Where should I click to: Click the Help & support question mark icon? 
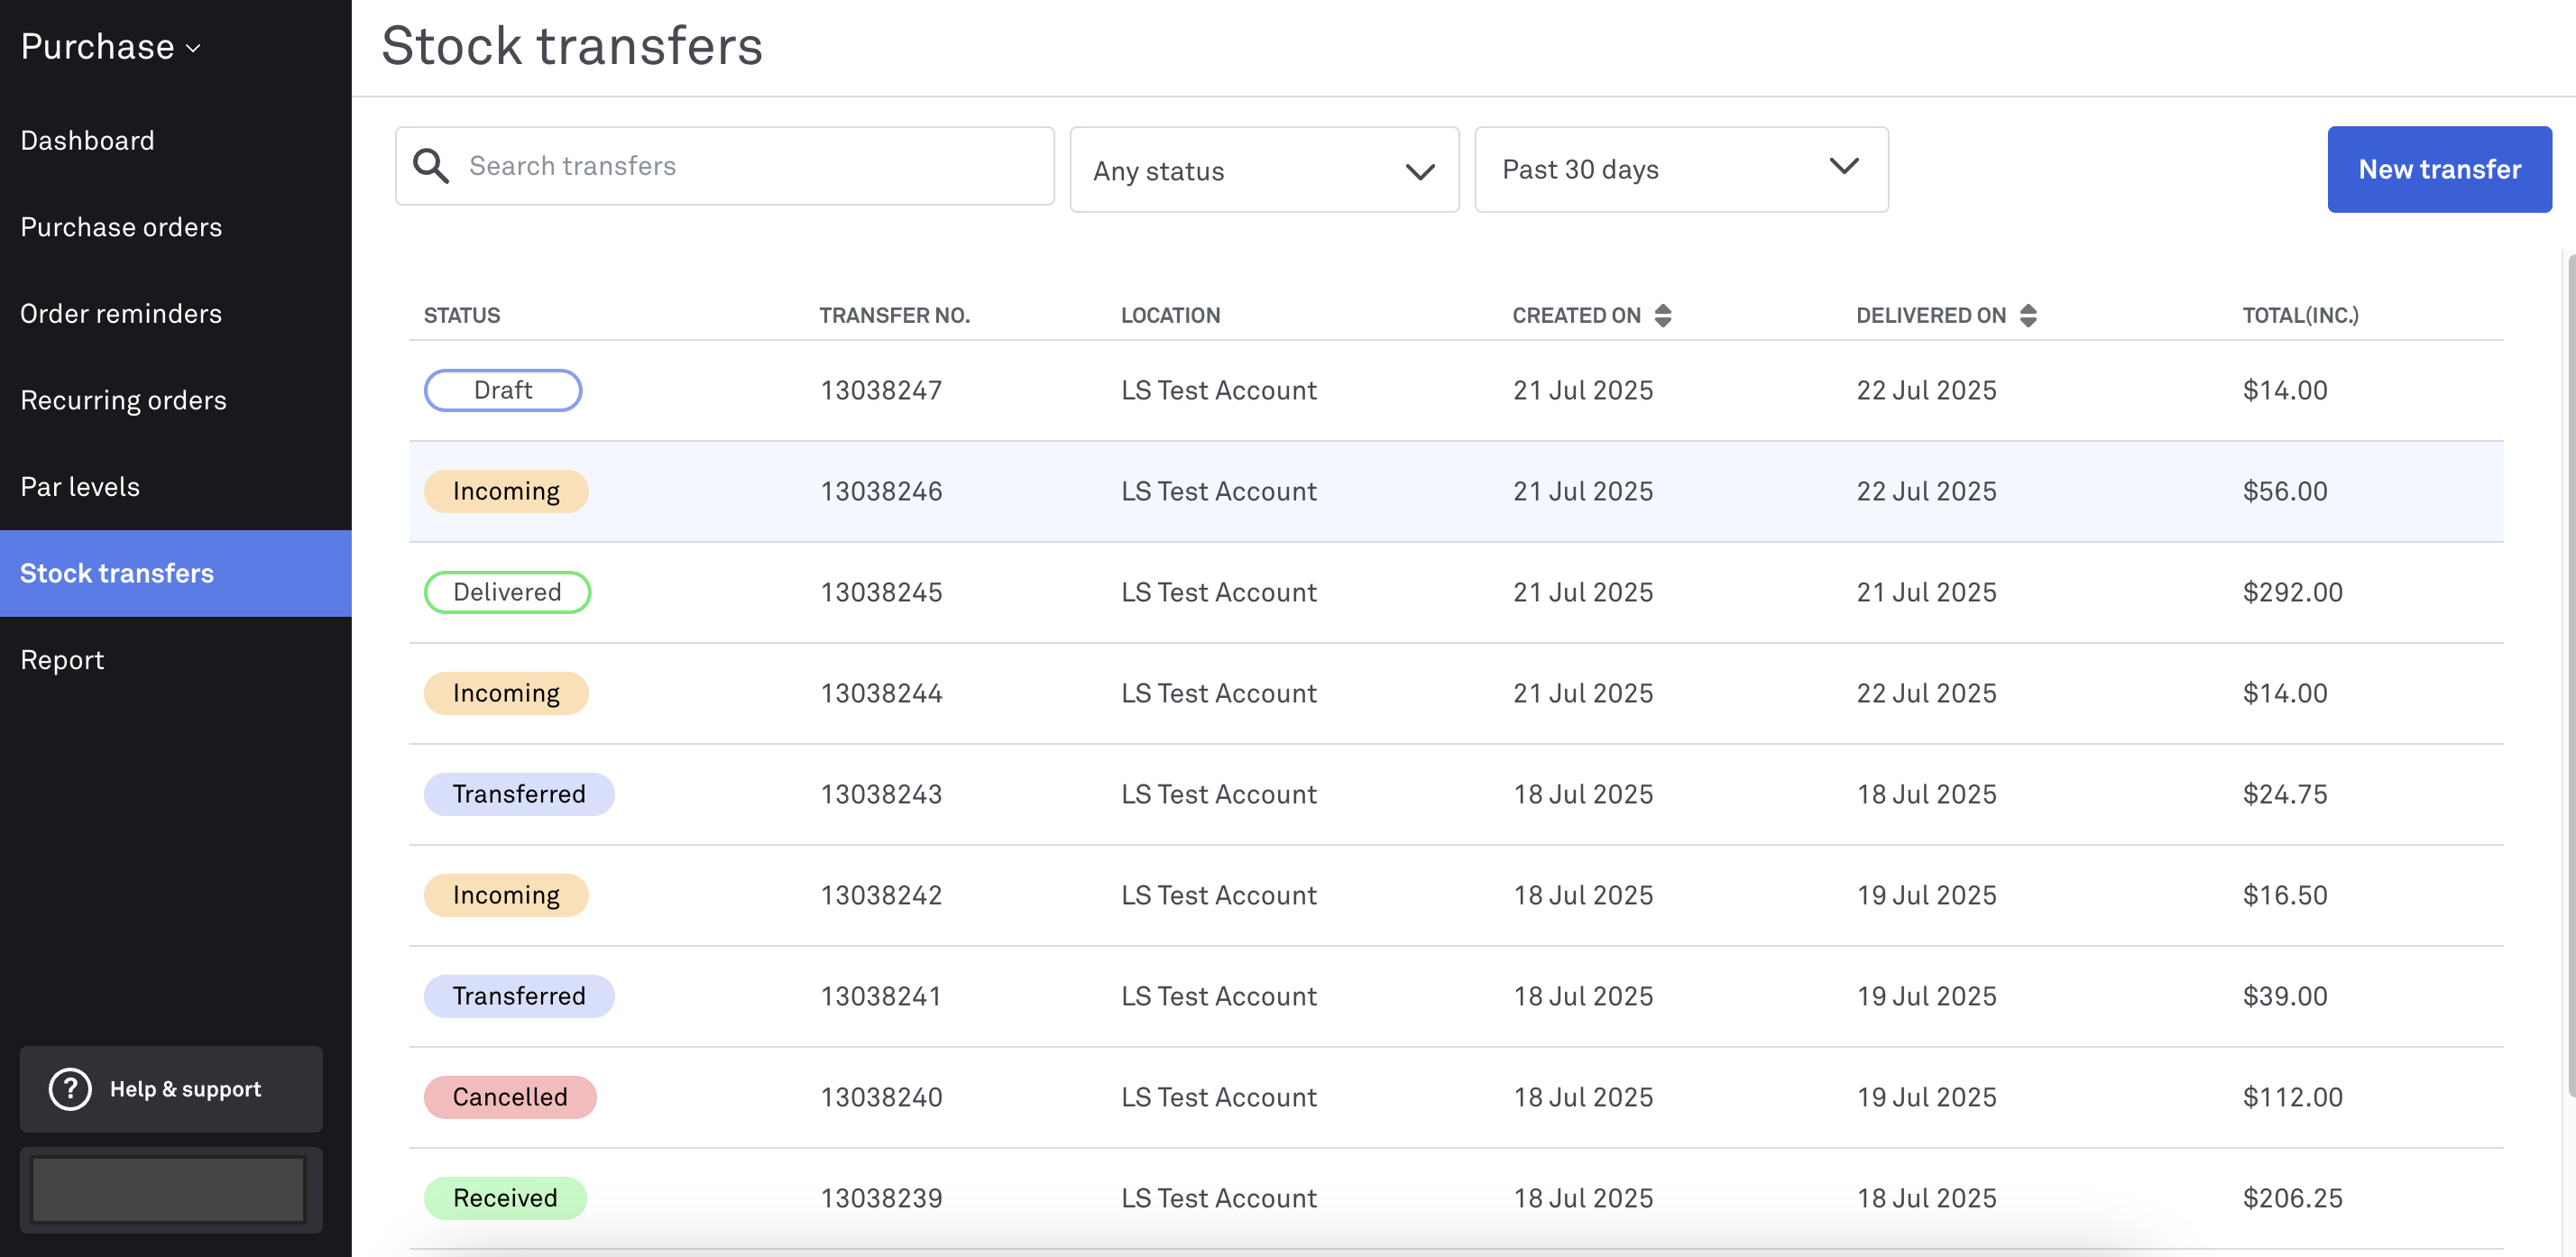pyautogui.click(x=70, y=1089)
